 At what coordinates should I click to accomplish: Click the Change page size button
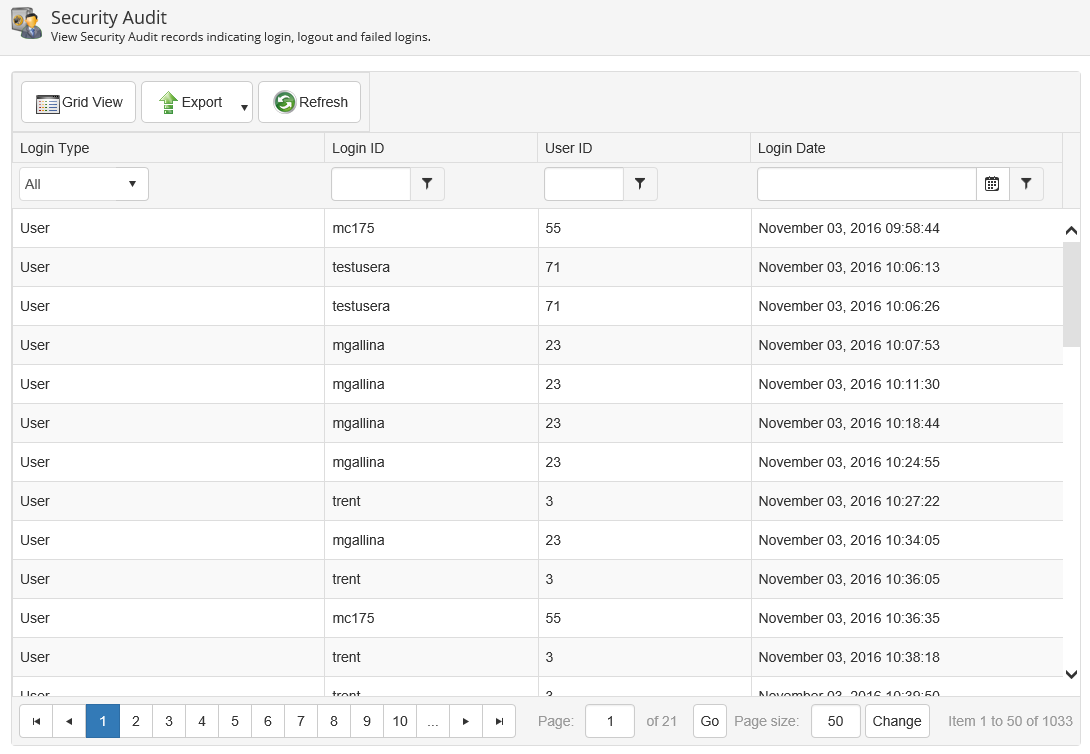pyautogui.click(x=897, y=721)
